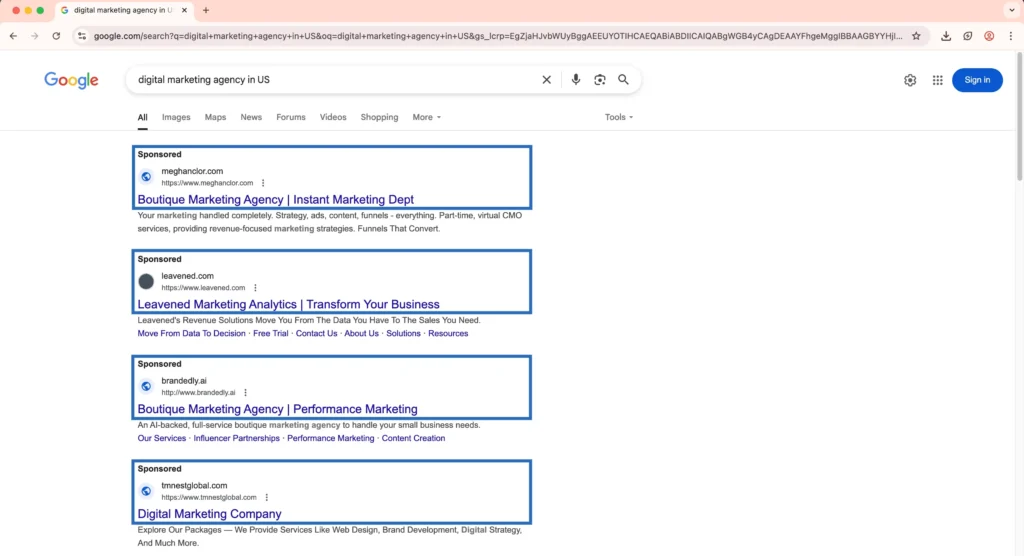
Task: Start voice search with microphone
Action: (x=575, y=80)
